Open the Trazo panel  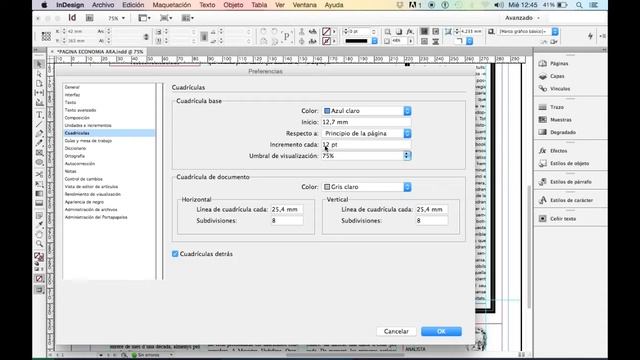point(551,107)
